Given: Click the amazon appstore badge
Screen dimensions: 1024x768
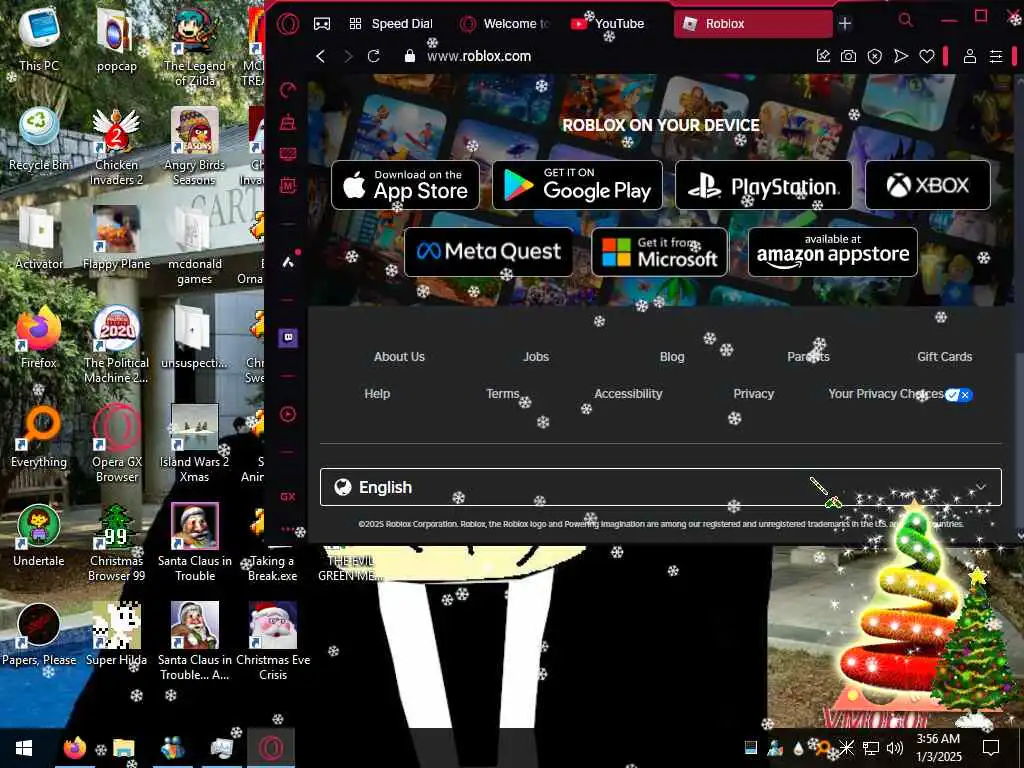Looking at the screenshot, I should [x=833, y=251].
